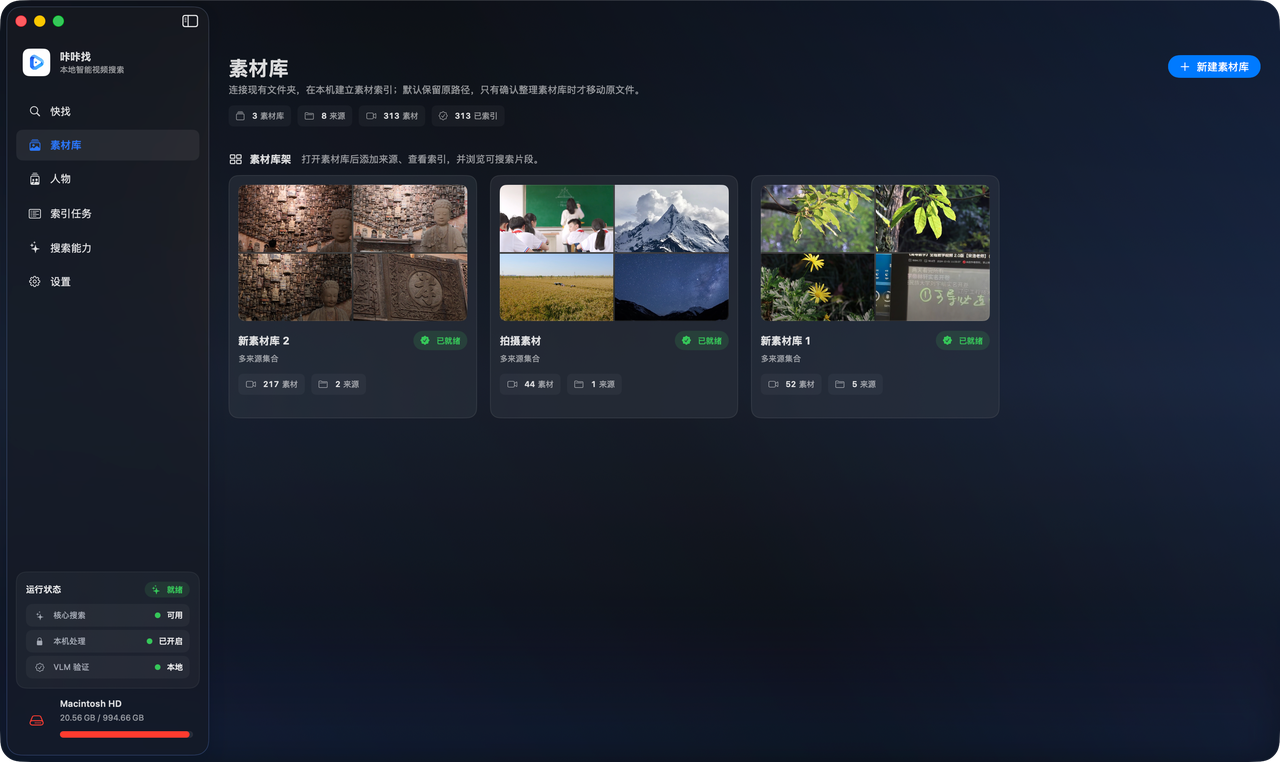Open 设置 gear icon
Image resolution: width=1280 pixels, height=762 pixels.
[35, 282]
